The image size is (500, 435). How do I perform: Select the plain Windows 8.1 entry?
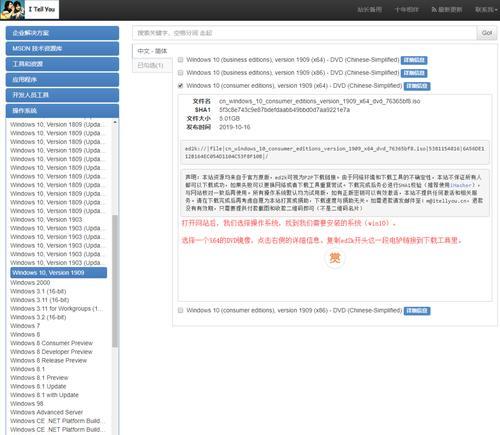coord(27,369)
